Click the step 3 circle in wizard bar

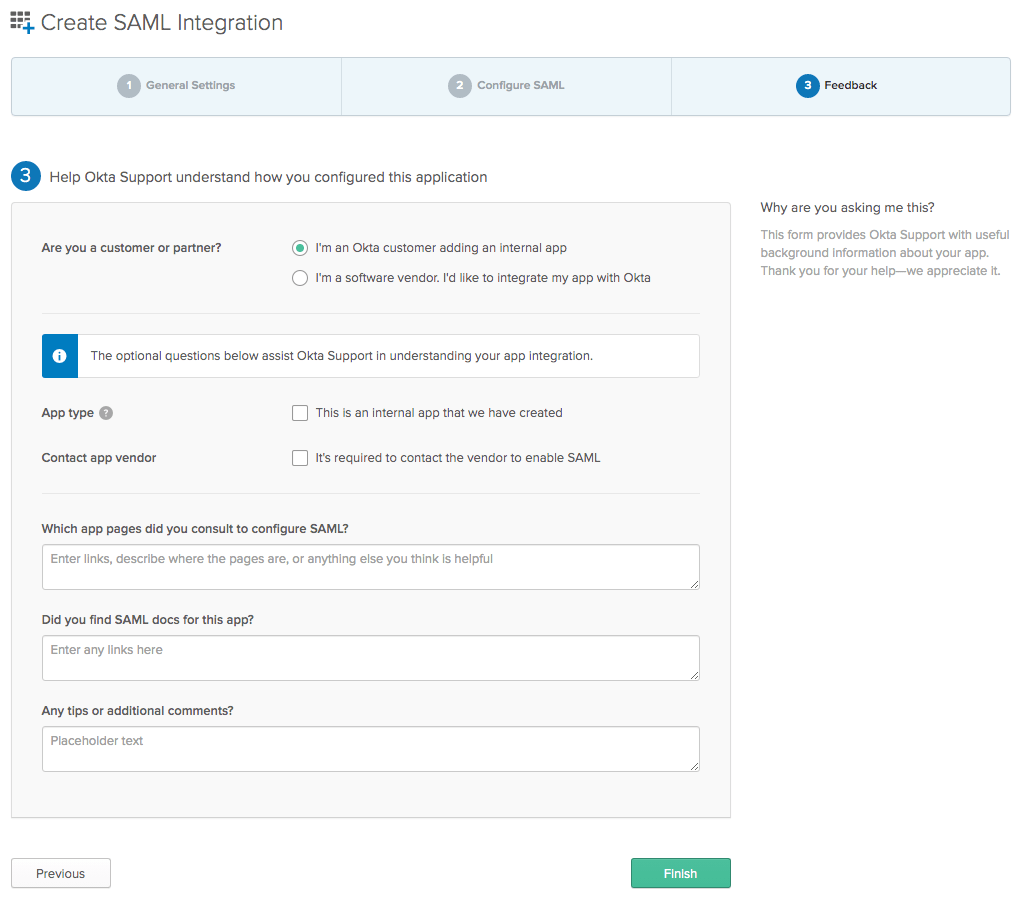click(807, 86)
